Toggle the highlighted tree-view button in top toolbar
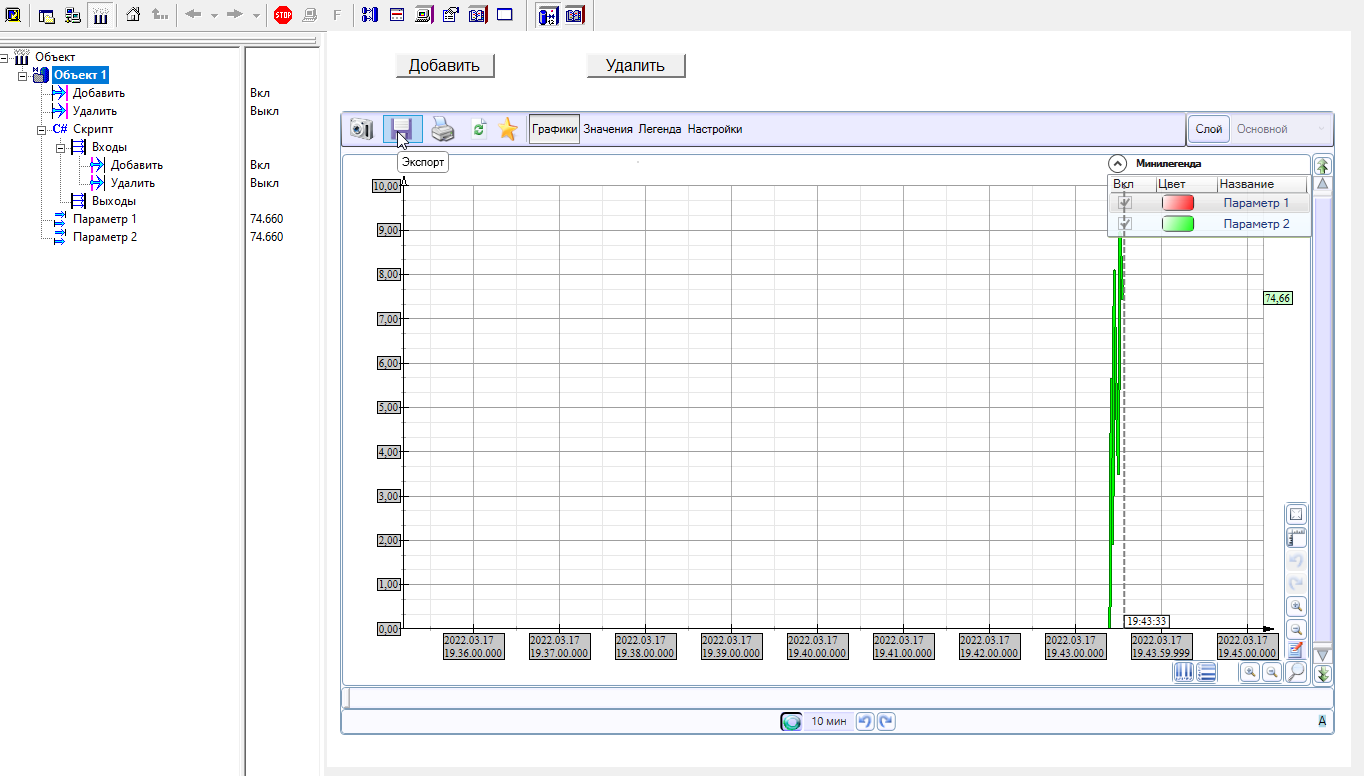 (101, 15)
